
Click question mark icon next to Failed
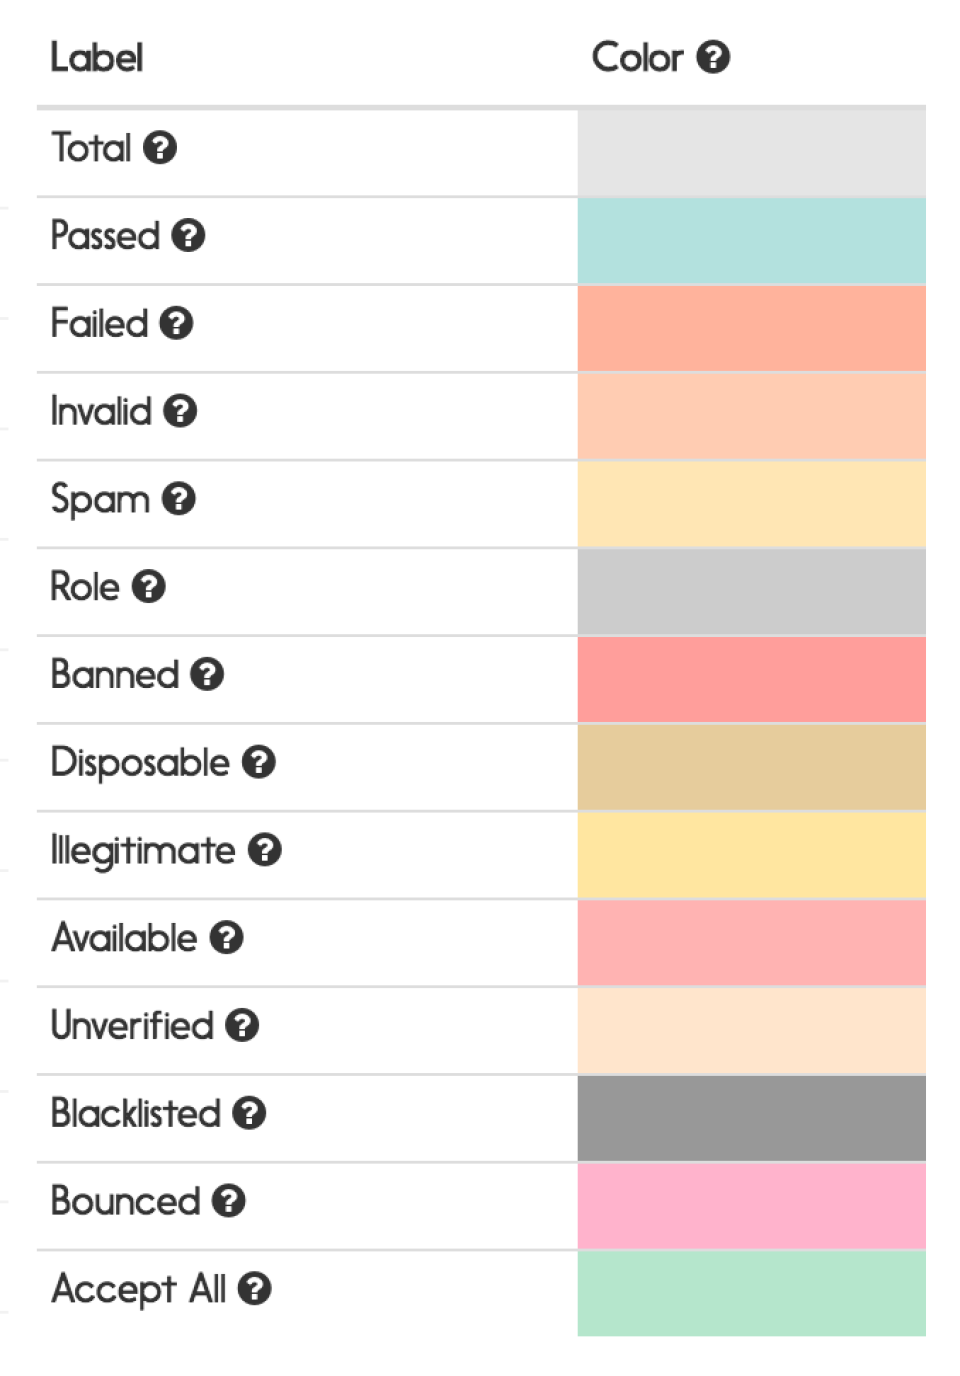[x=176, y=323]
